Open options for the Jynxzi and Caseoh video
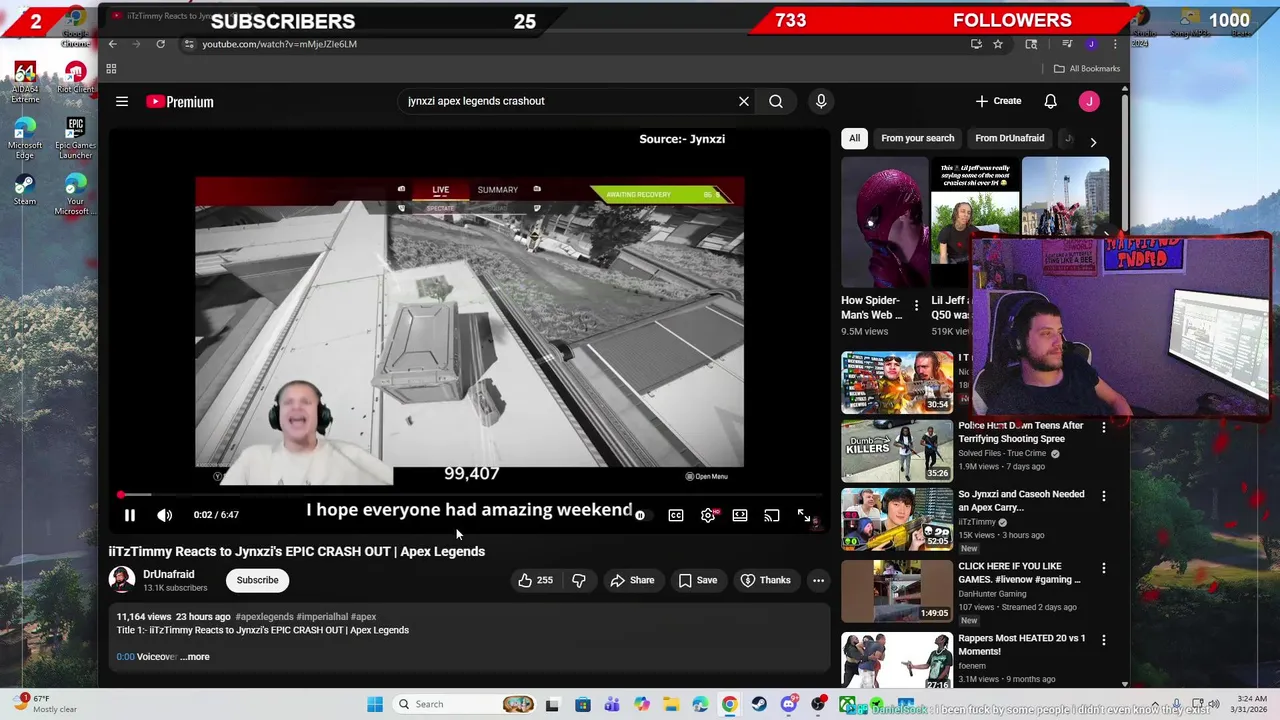 (x=1104, y=496)
